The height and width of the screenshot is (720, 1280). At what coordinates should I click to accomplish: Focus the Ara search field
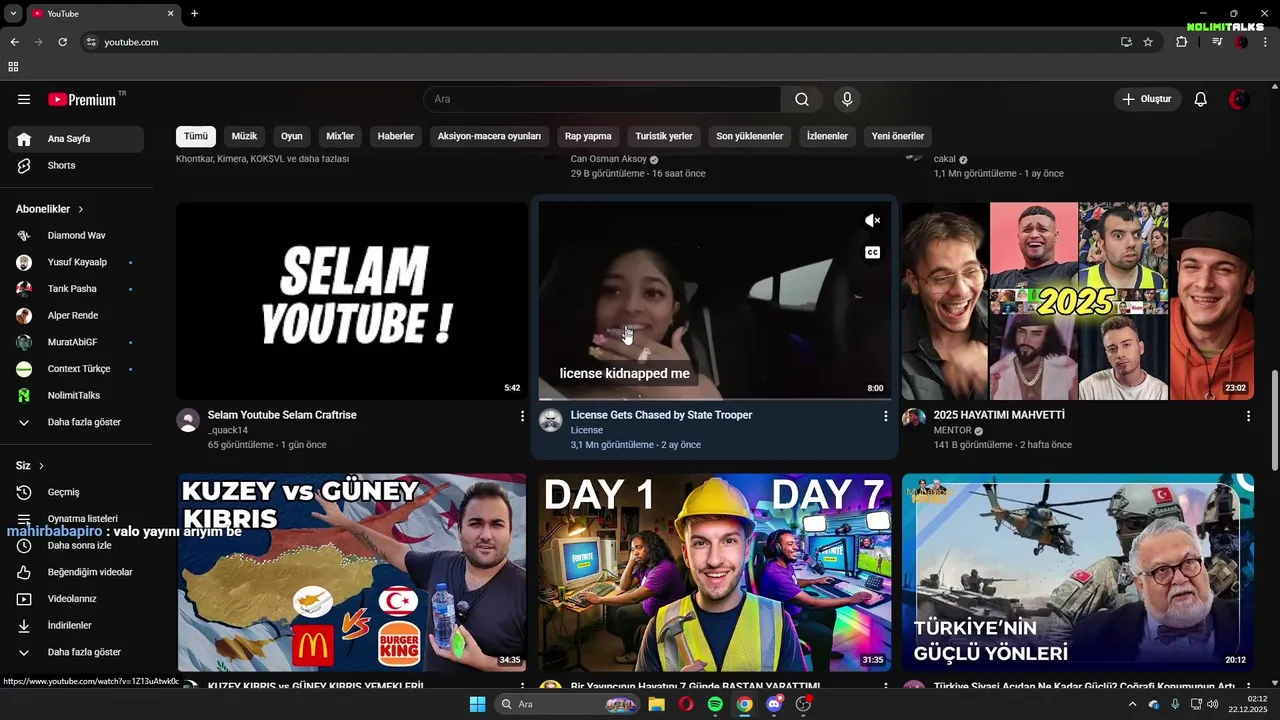click(x=602, y=99)
